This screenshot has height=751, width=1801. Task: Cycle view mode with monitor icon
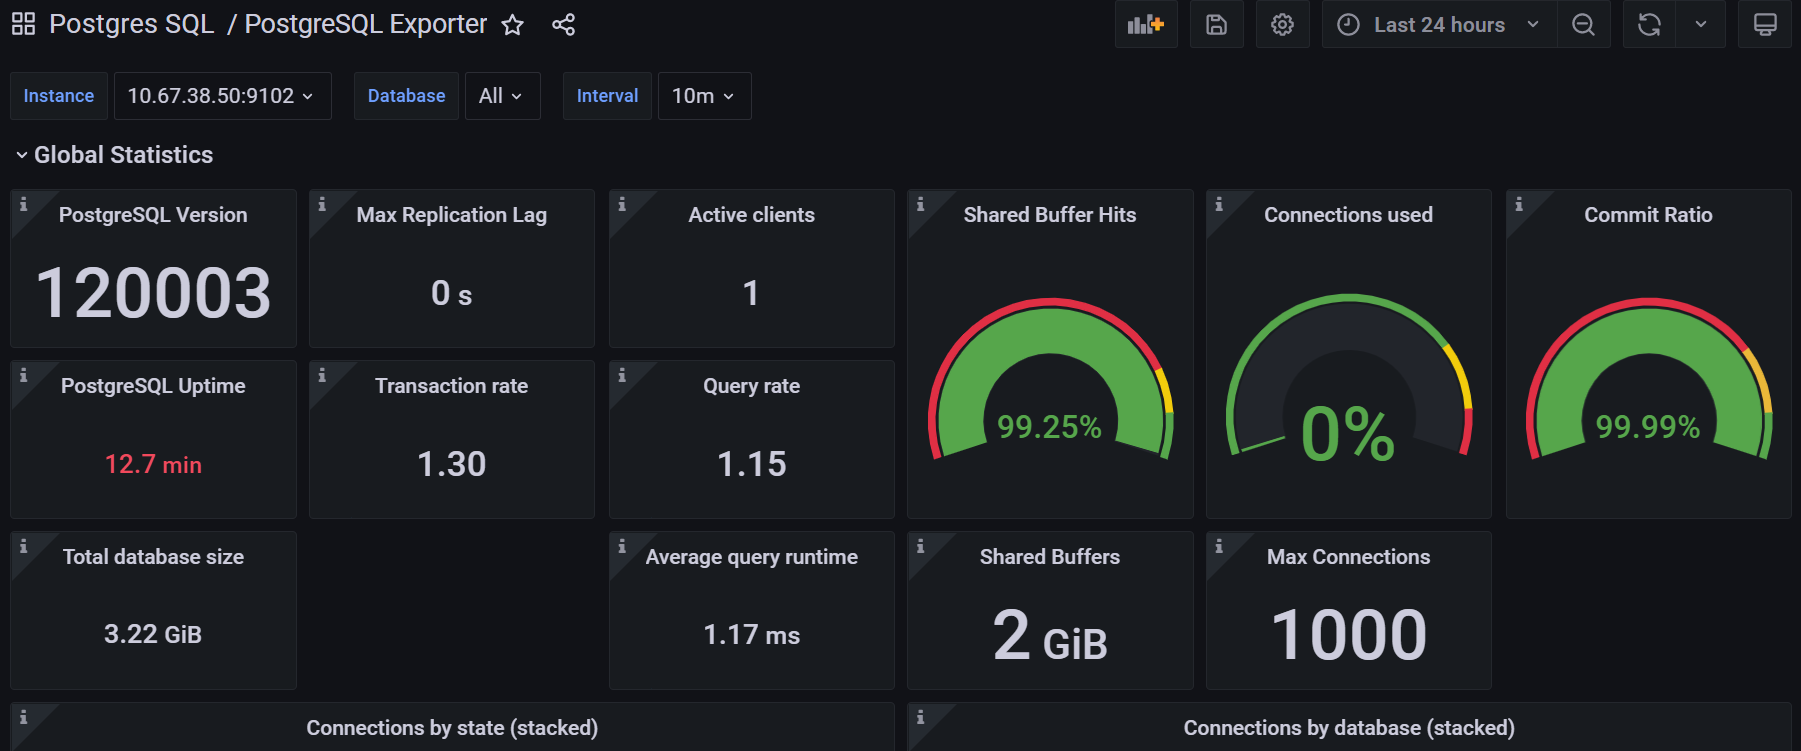click(1765, 25)
